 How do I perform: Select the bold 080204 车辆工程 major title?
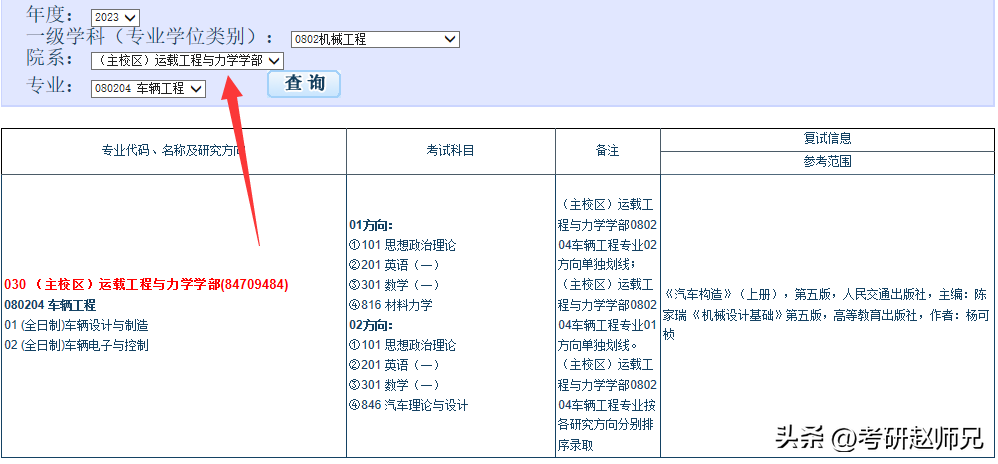tap(50, 305)
